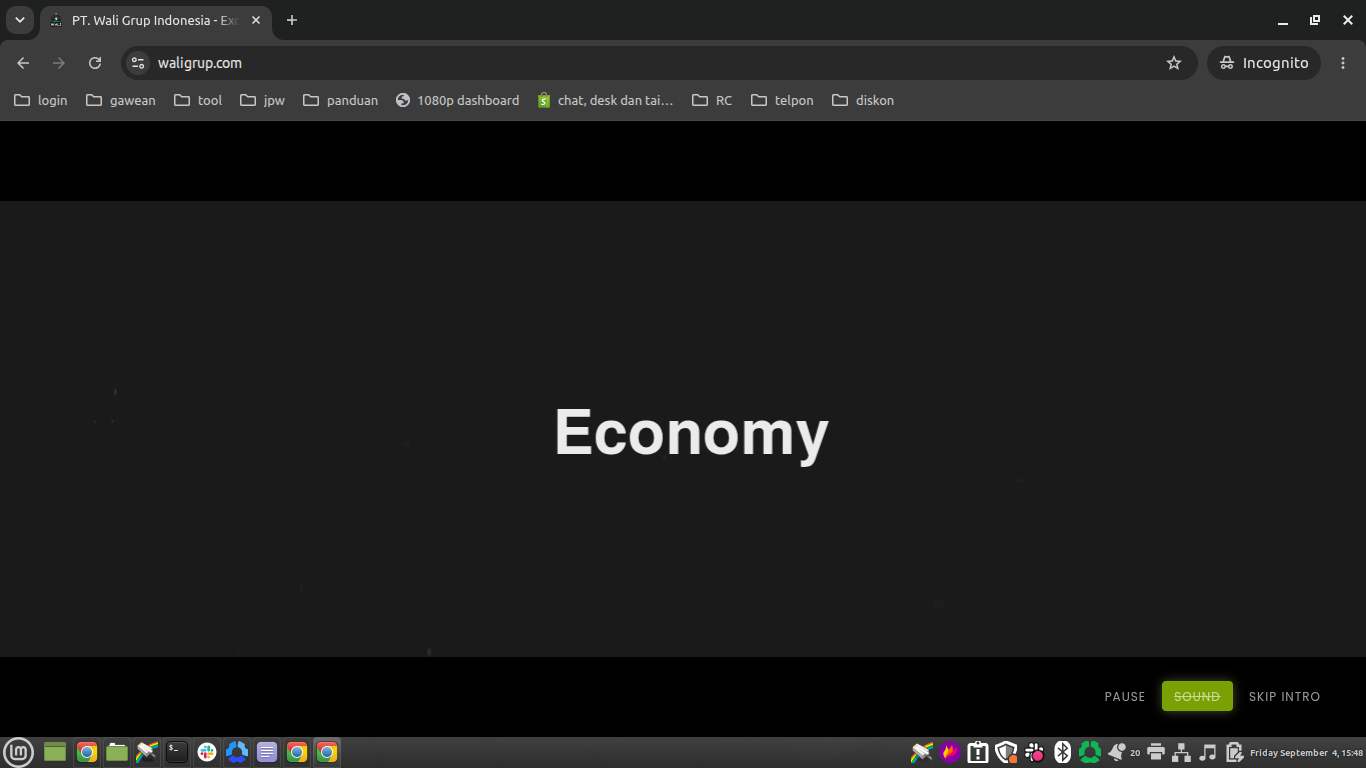Open the printer tray icon

coord(1156,752)
